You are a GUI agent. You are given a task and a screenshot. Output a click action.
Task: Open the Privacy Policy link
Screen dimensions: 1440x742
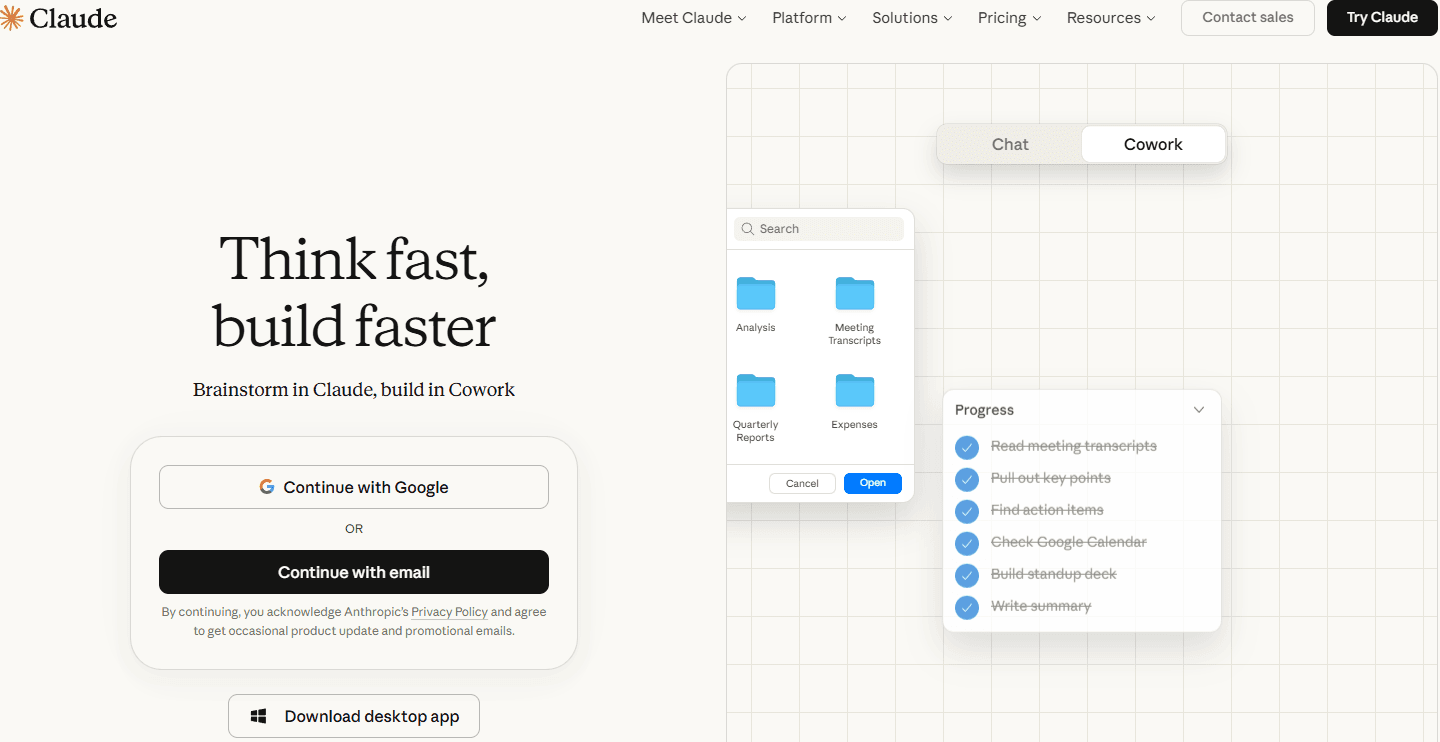pyautogui.click(x=449, y=612)
